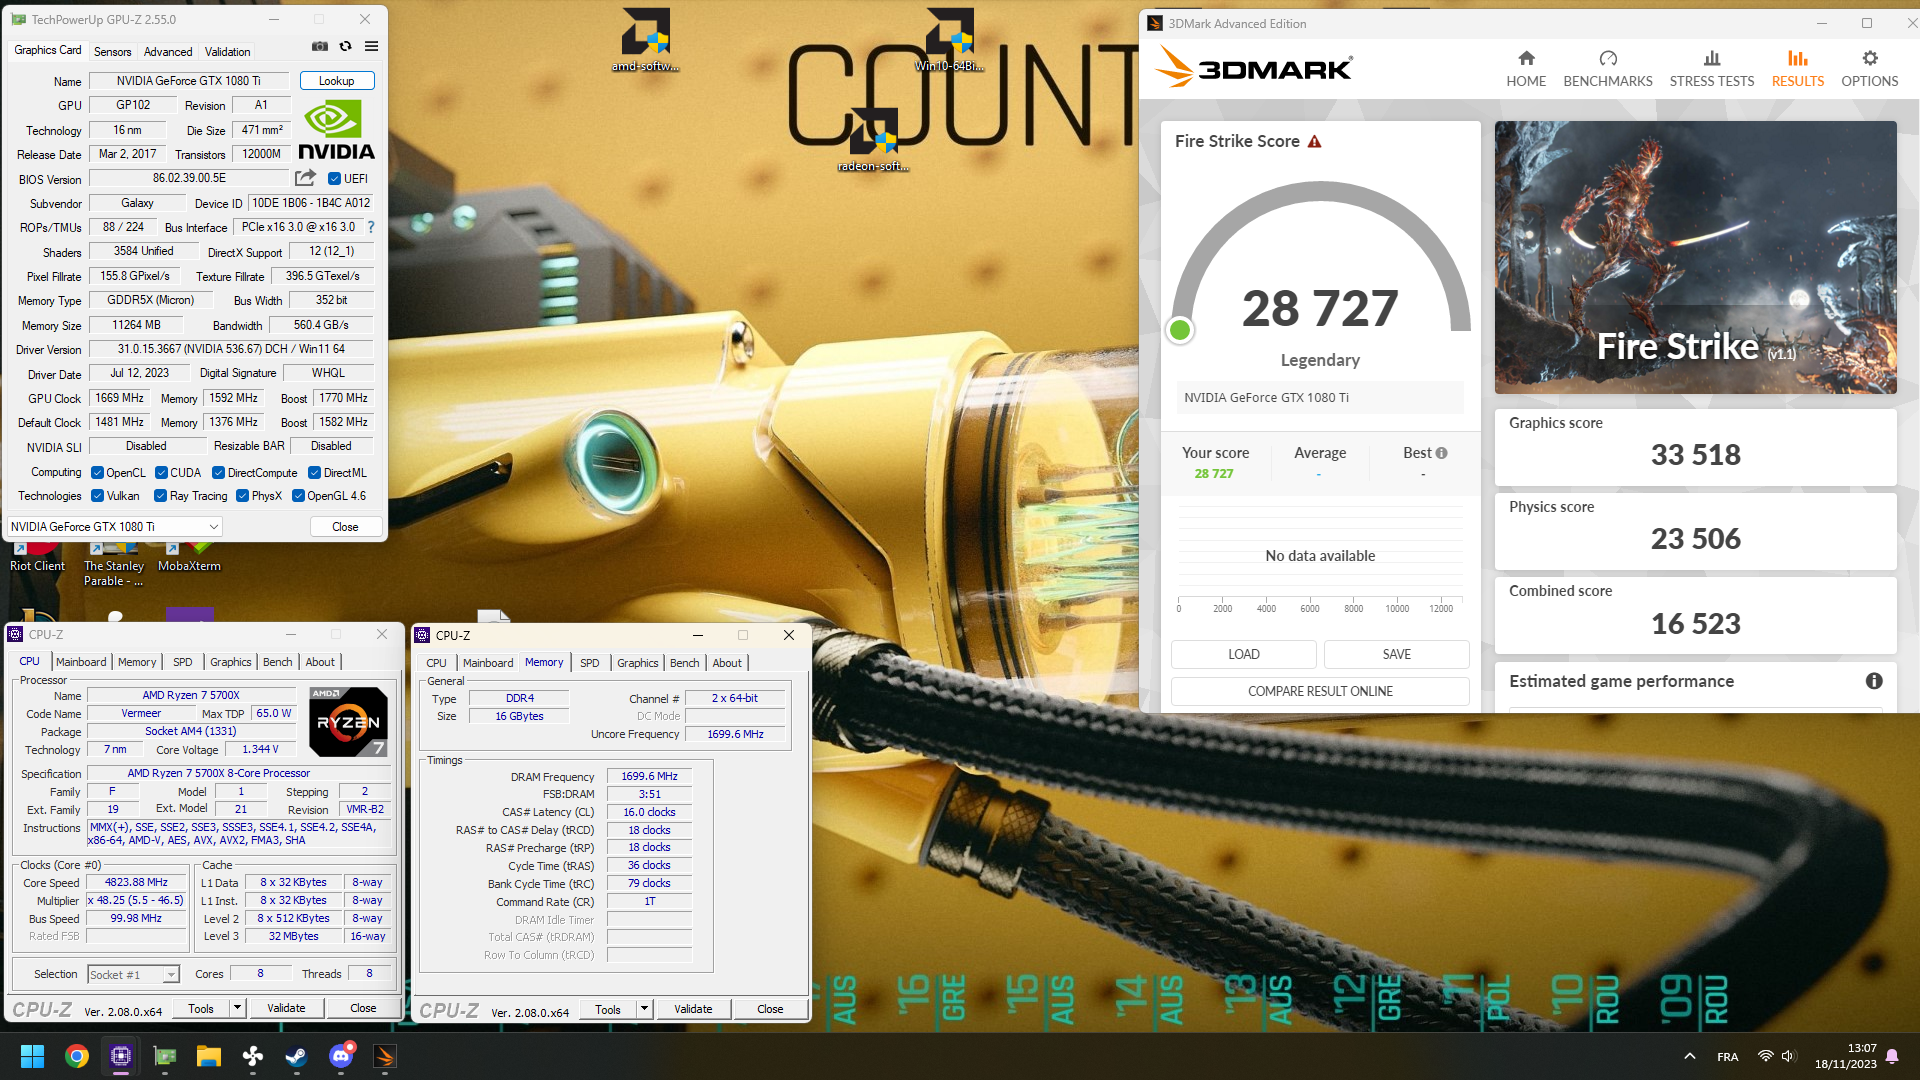The height and width of the screenshot is (1080, 1920).
Task: Click the FRA language indicator
Action: coord(1728,1057)
